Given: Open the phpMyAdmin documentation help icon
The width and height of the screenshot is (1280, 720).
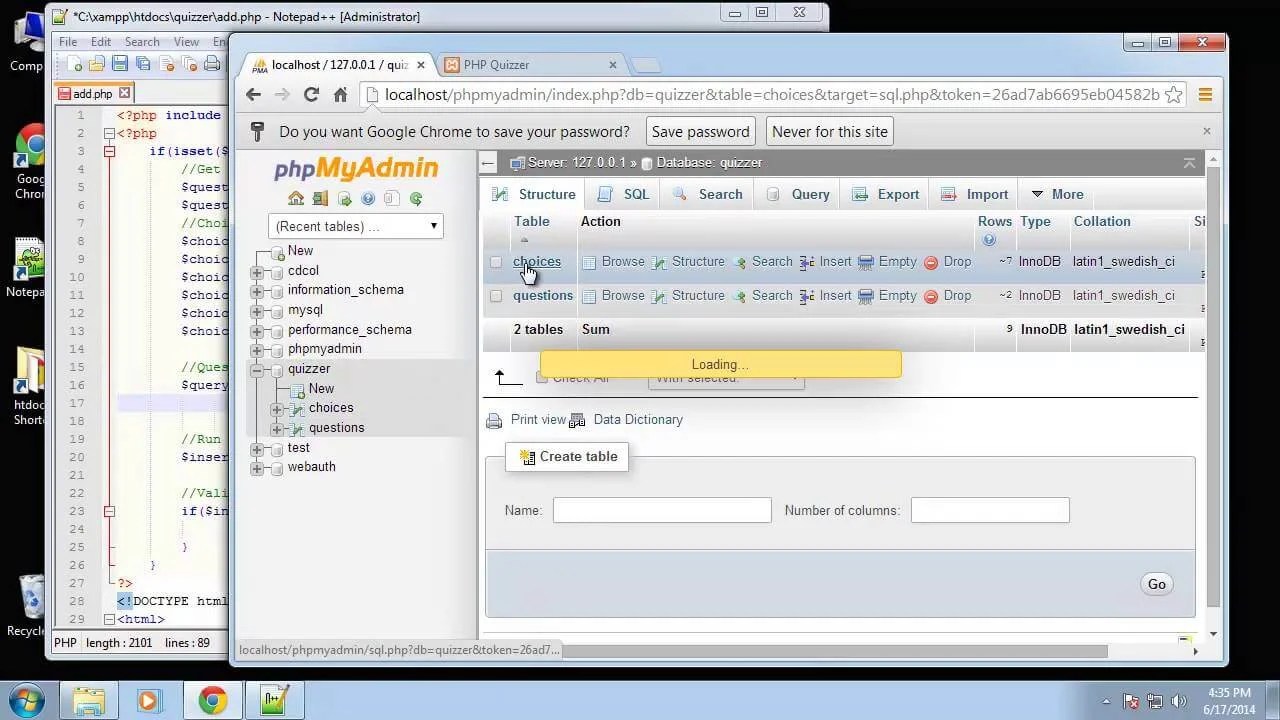Looking at the screenshot, I should (368, 198).
